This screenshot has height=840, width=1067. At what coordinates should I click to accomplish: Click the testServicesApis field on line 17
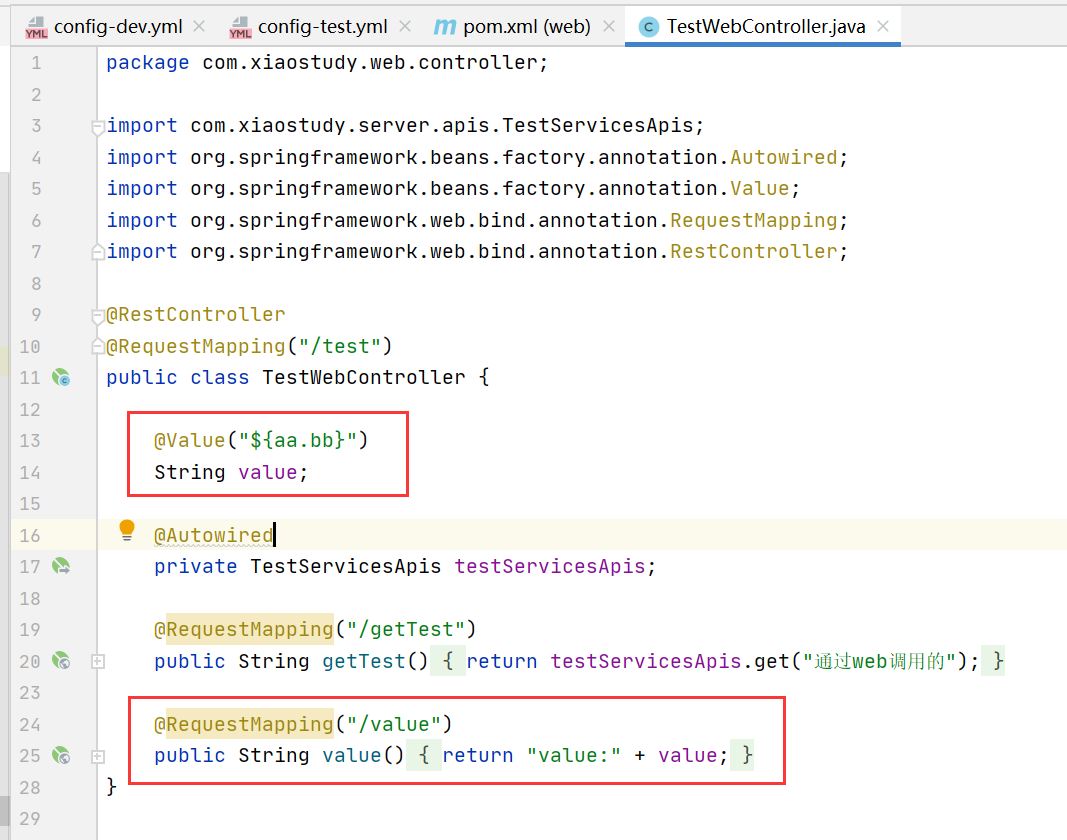pyautogui.click(x=550, y=566)
